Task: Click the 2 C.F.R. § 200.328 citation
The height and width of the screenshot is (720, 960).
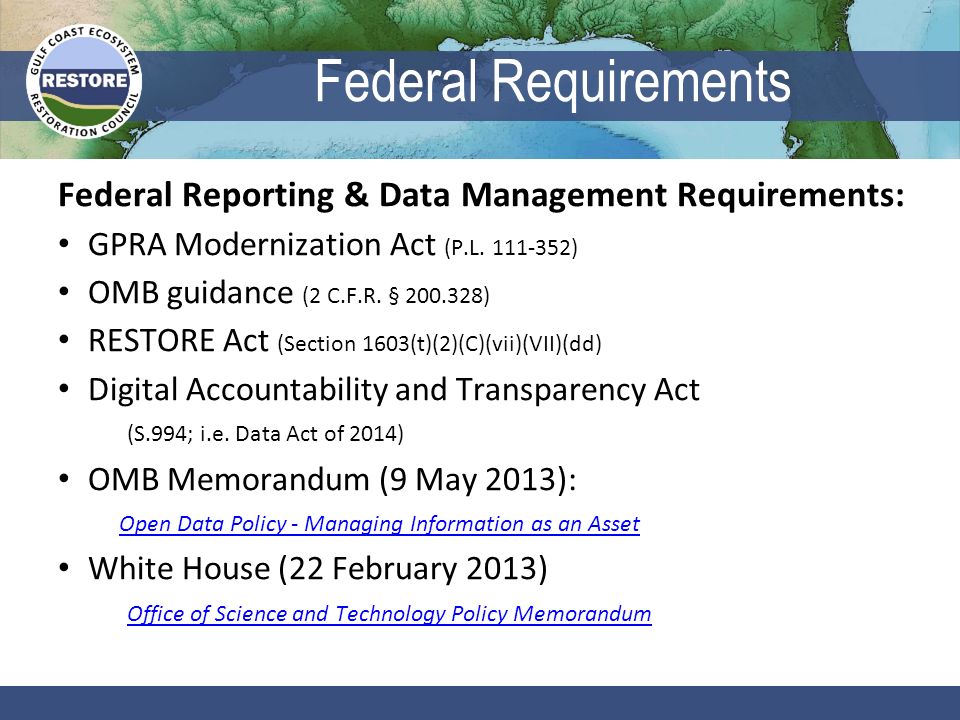Action: [x=396, y=296]
